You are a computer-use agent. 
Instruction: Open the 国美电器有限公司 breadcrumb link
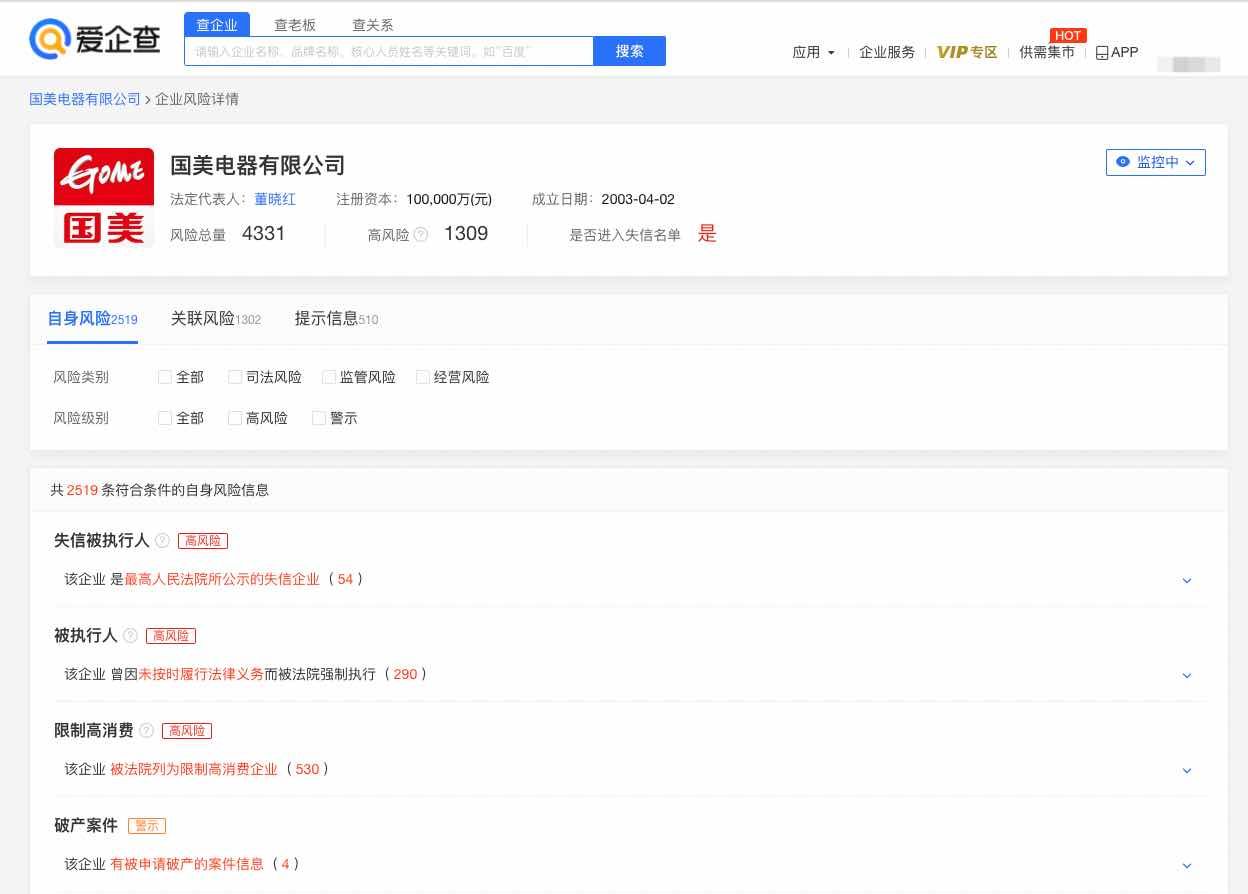pyautogui.click(x=85, y=99)
